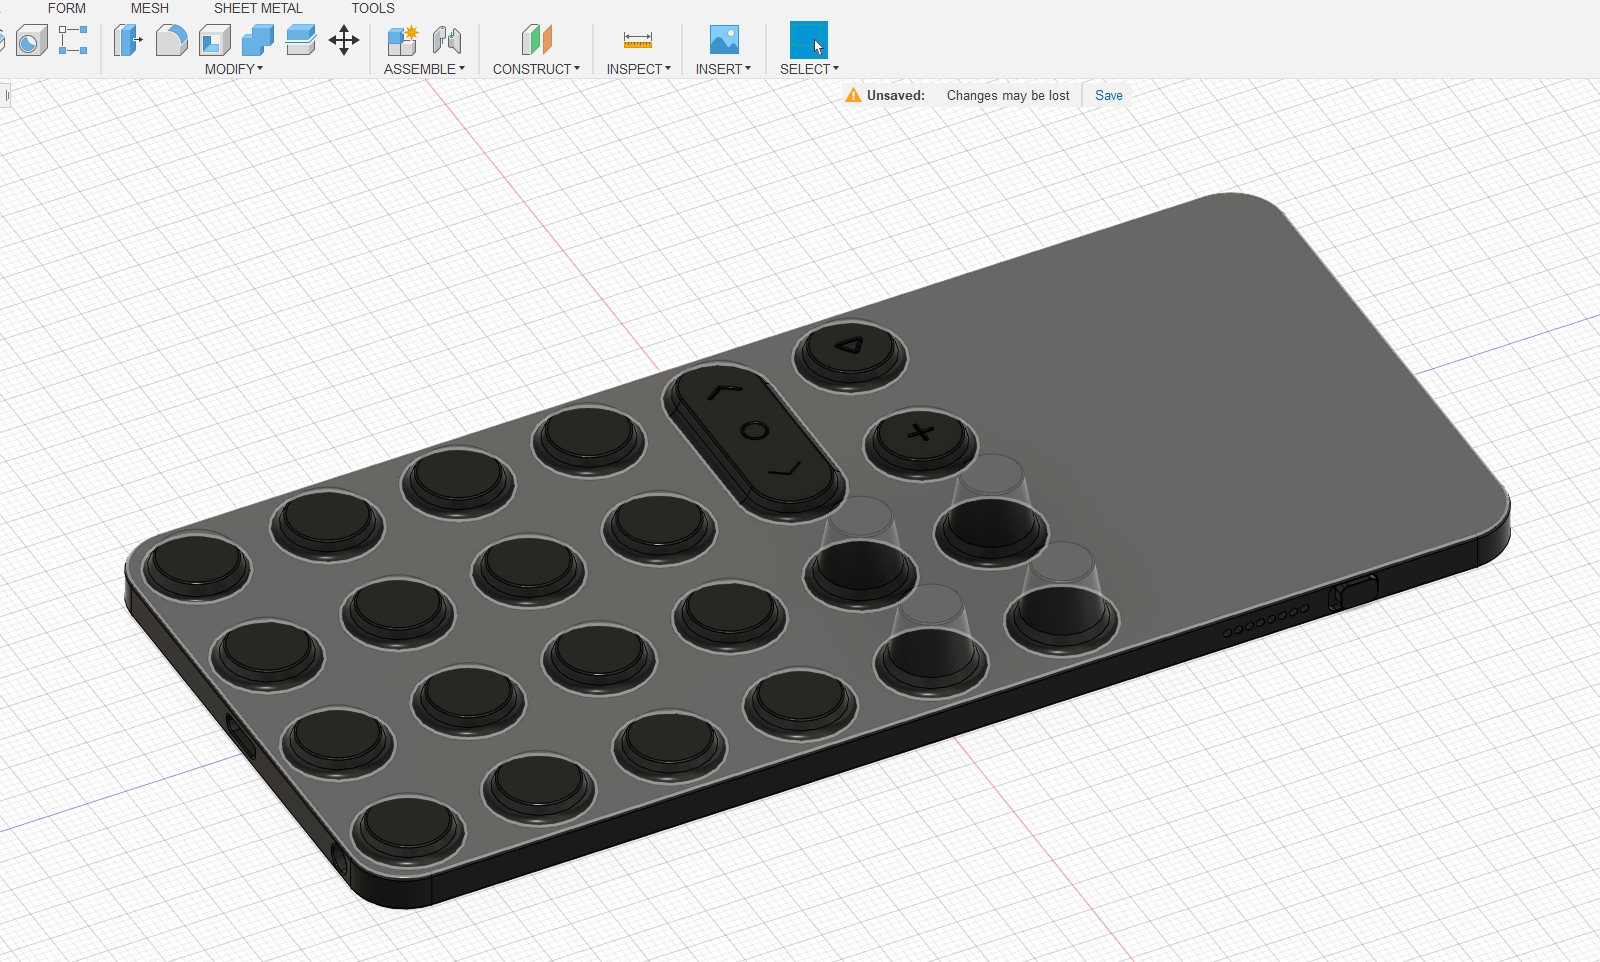The height and width of the screenshot is (962, 1600).
Task: Activate the Press Pull tool
Action: tap(128, 40)
